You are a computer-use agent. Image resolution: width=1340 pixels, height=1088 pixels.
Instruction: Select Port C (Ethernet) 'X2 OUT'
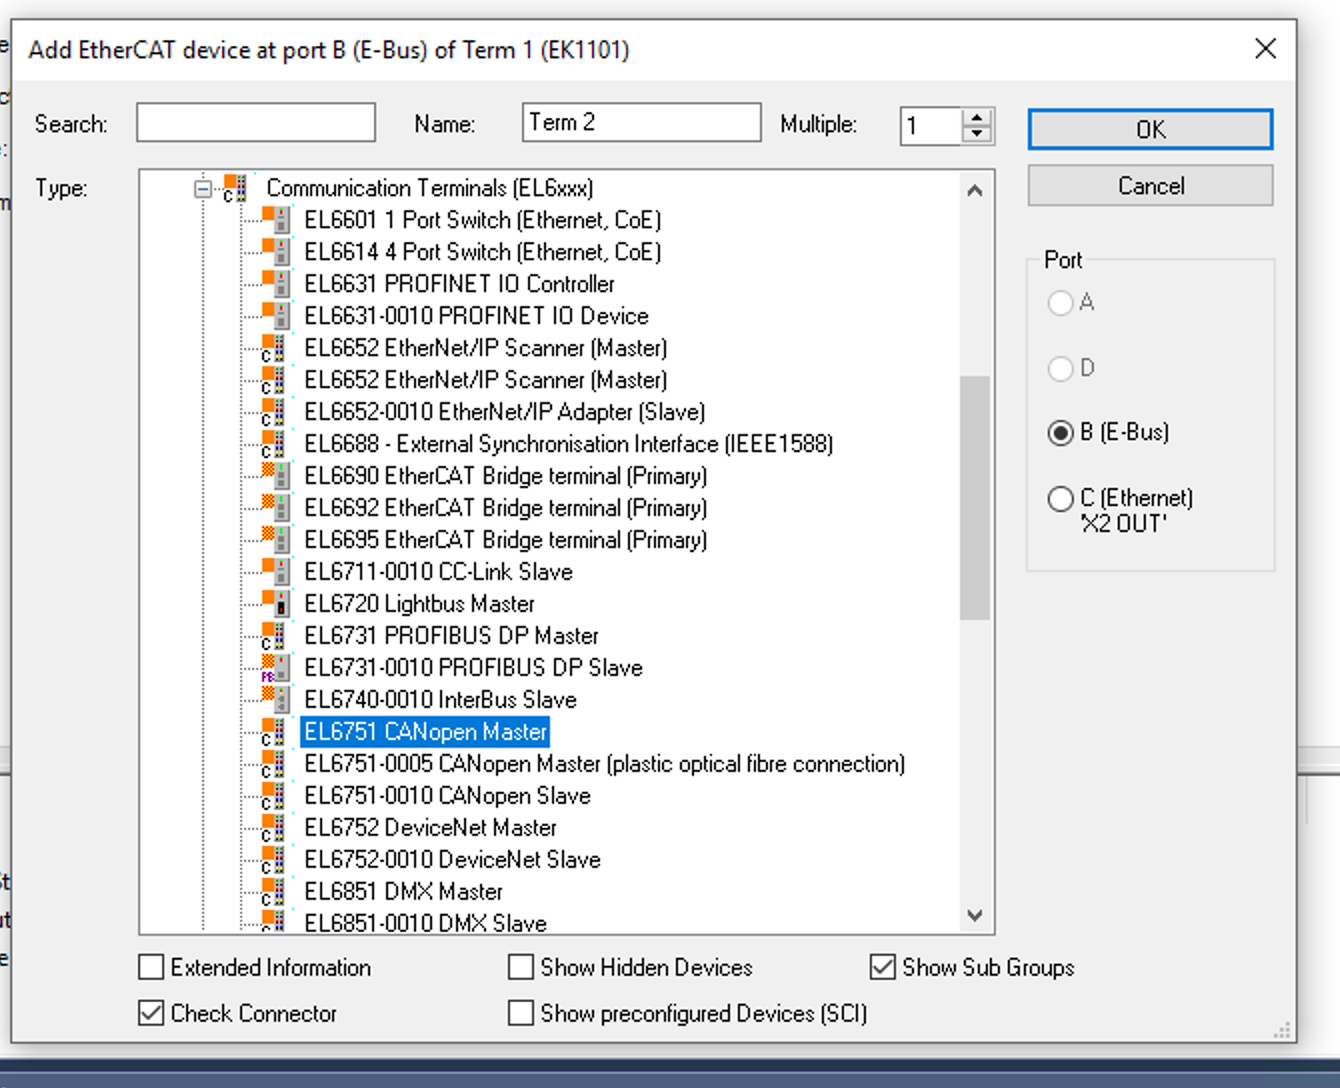coord(1061,499)
